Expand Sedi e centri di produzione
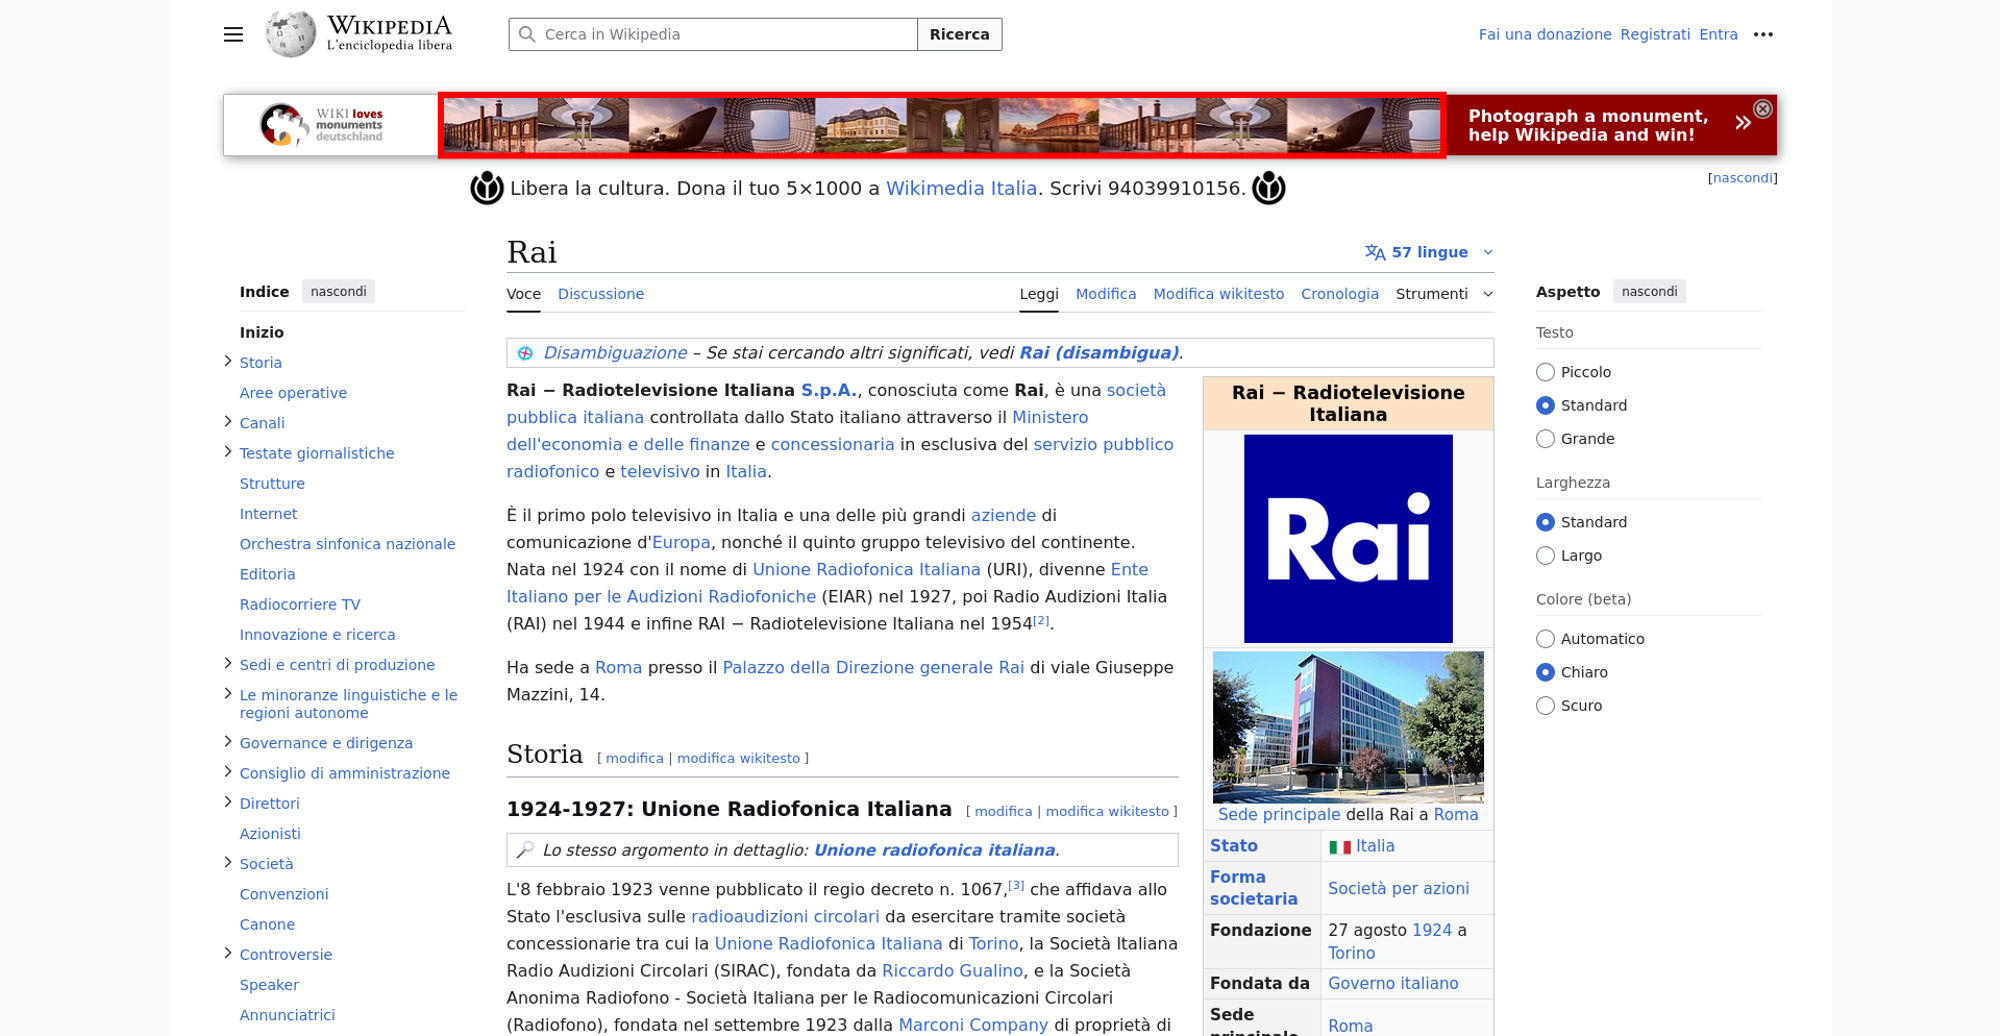This screenshot has height=1036, width=2000. click(x=228, y=663)
